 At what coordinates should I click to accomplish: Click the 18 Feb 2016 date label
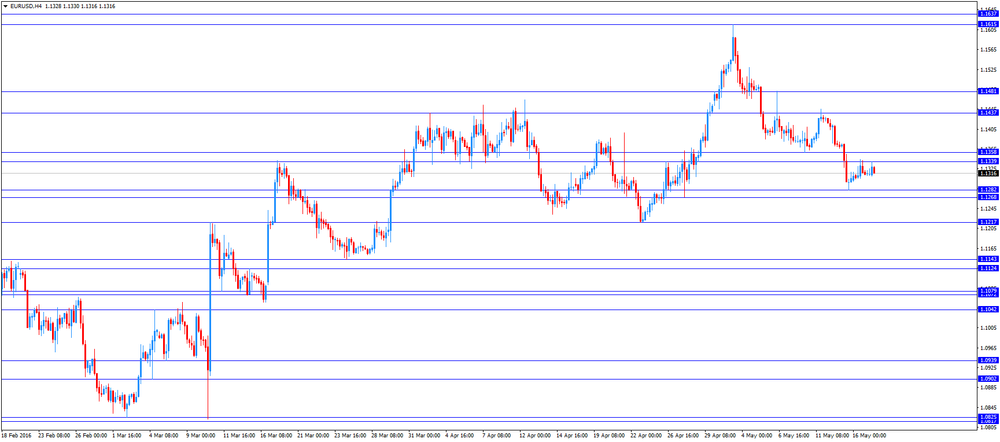[15, 436]
